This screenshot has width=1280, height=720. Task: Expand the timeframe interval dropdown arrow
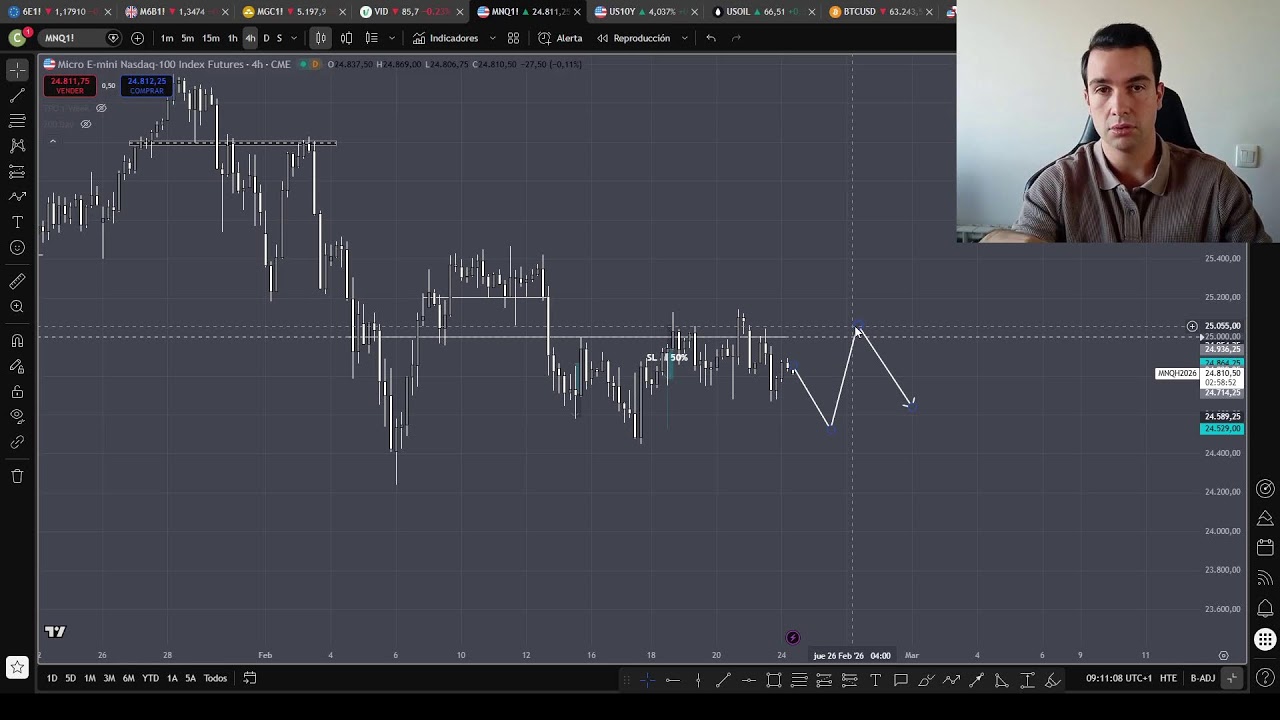click(x=293, y=38)
